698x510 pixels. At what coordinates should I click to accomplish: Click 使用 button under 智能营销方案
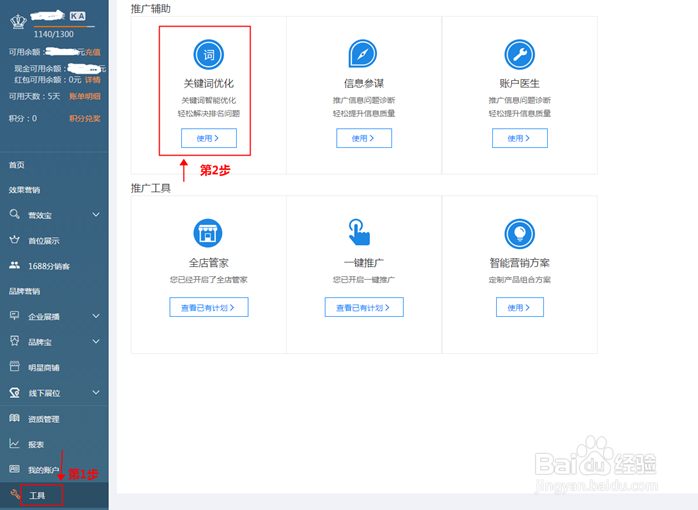click(x=519, y=307)
